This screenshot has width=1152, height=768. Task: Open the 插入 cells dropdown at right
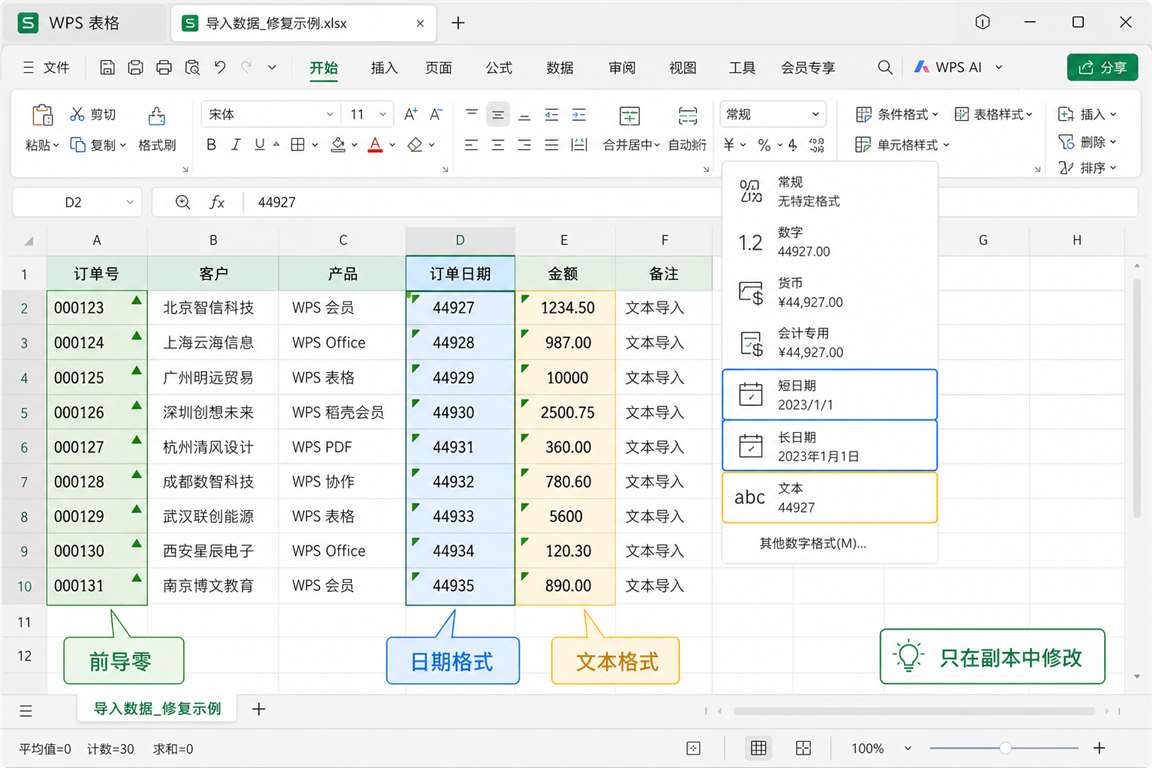1087,114
